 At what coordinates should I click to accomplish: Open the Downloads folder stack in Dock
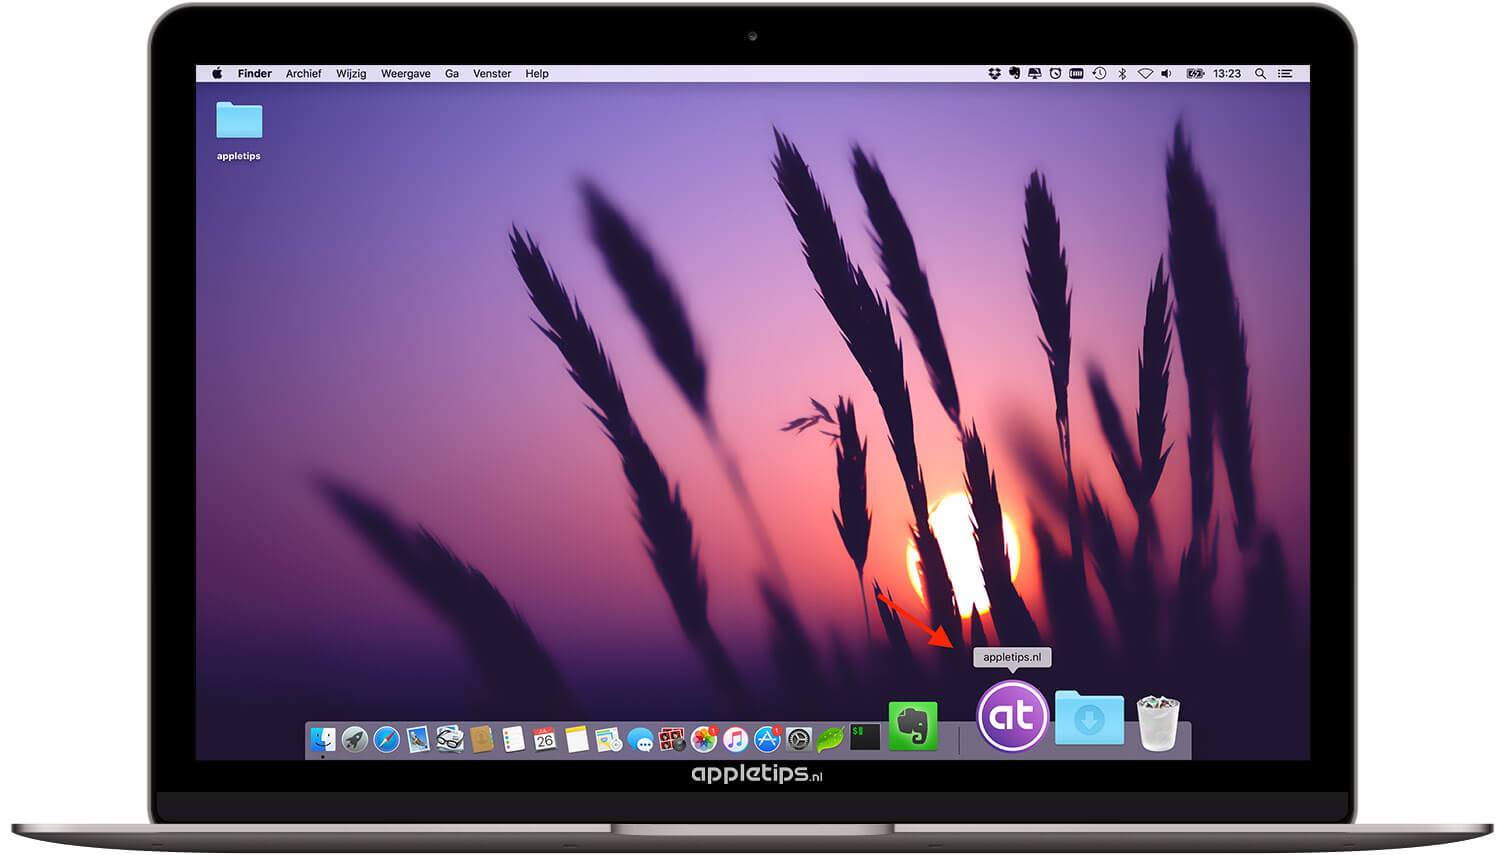tap(1089, 717)
